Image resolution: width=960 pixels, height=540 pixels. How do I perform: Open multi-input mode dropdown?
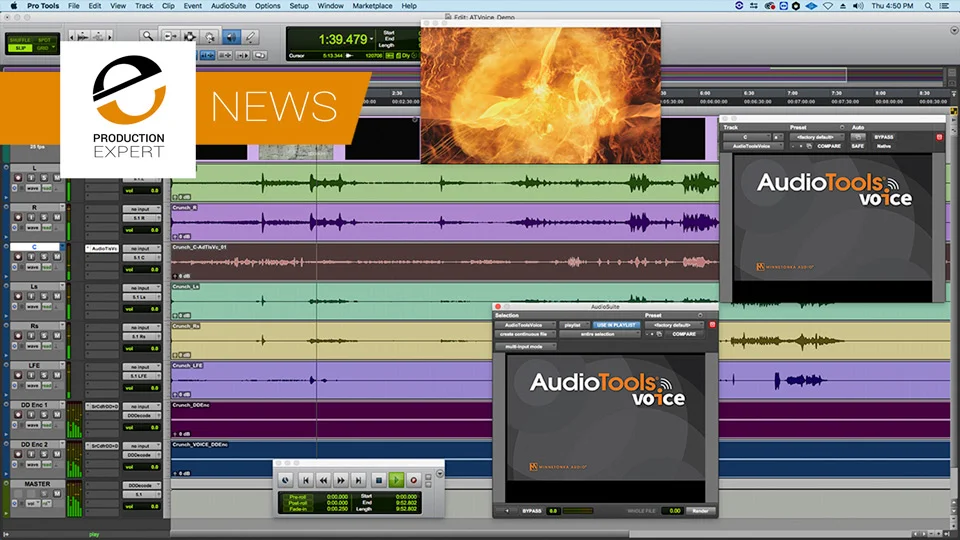pyautogui.click(x=525, y=347)
